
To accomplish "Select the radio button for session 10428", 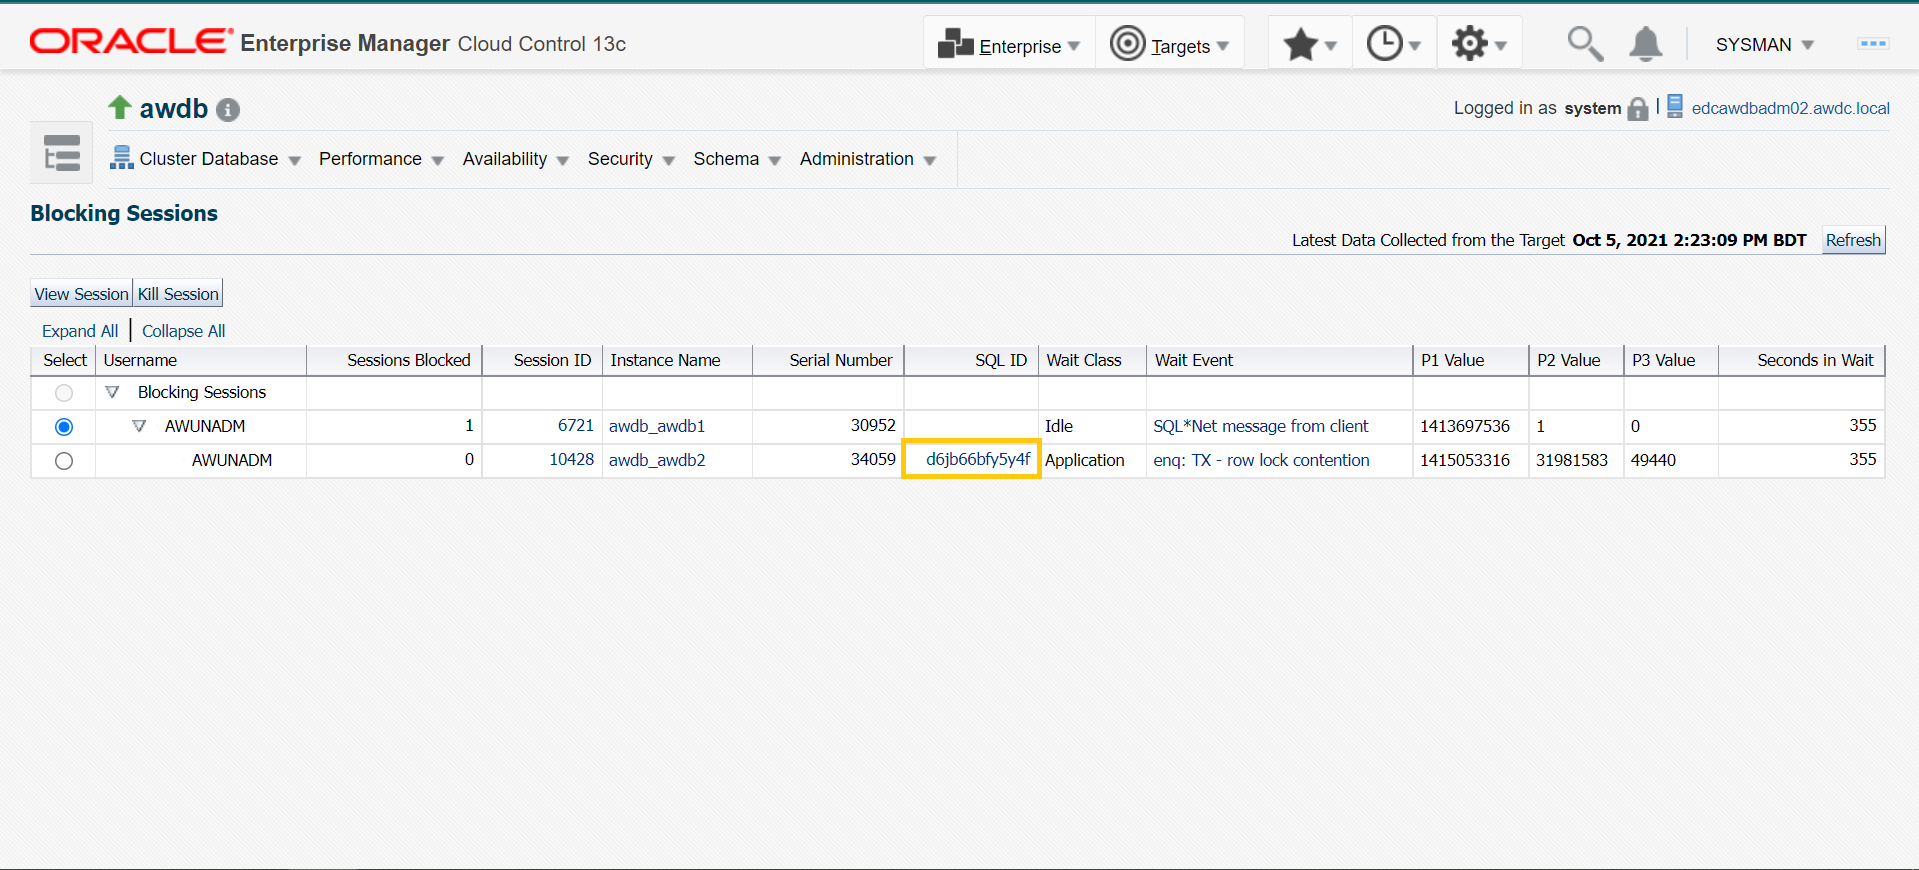I will pyautogui.click(x=64, y=461).
